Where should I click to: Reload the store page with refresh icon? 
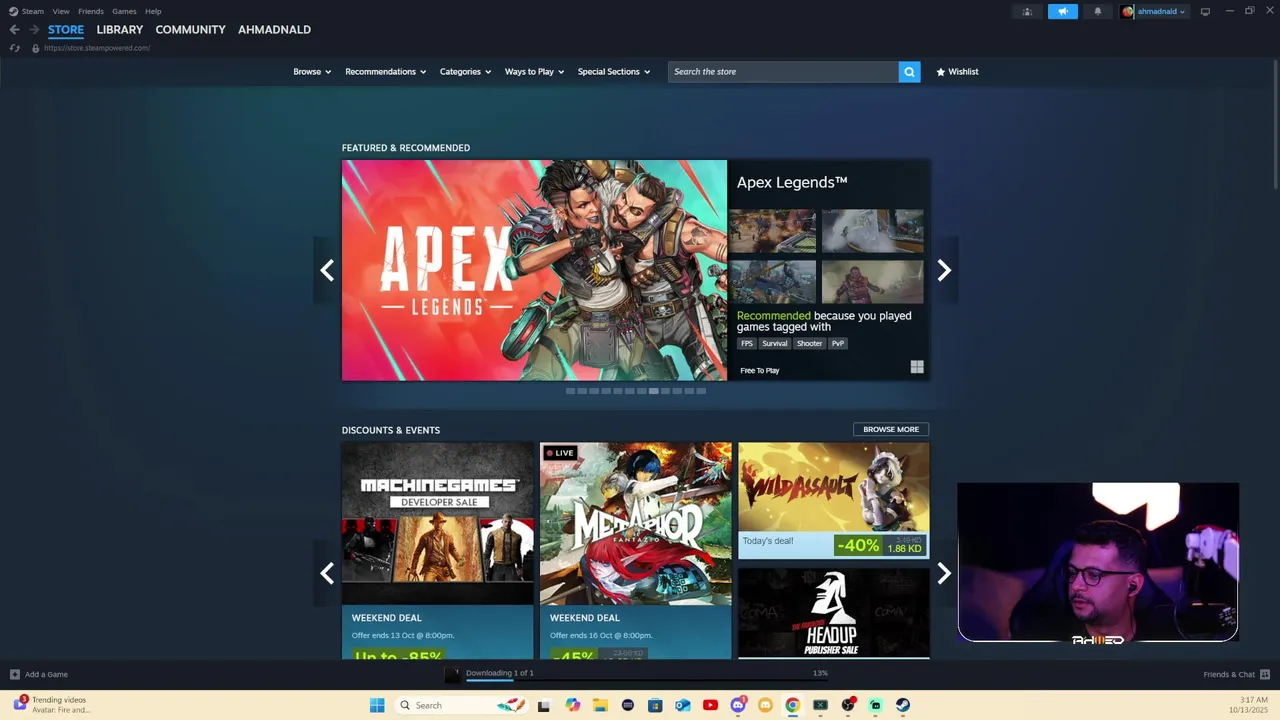point(14,48)
